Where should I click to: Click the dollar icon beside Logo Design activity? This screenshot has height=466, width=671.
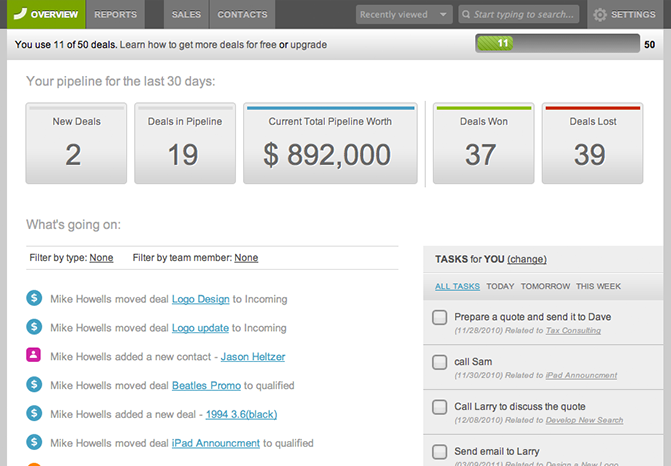(34, 298)
